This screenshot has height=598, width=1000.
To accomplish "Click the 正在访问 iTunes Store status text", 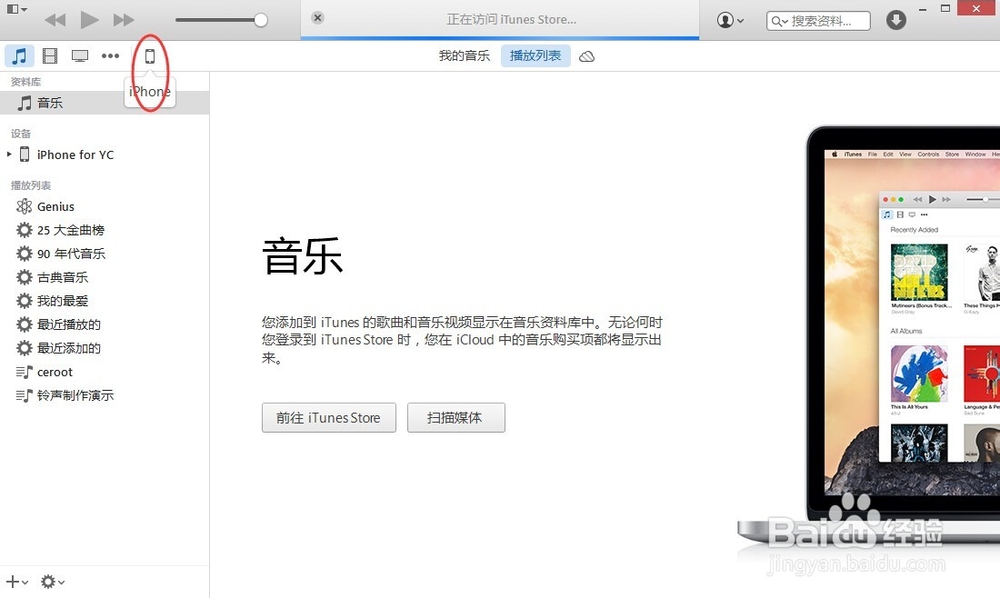I will 511,20.
